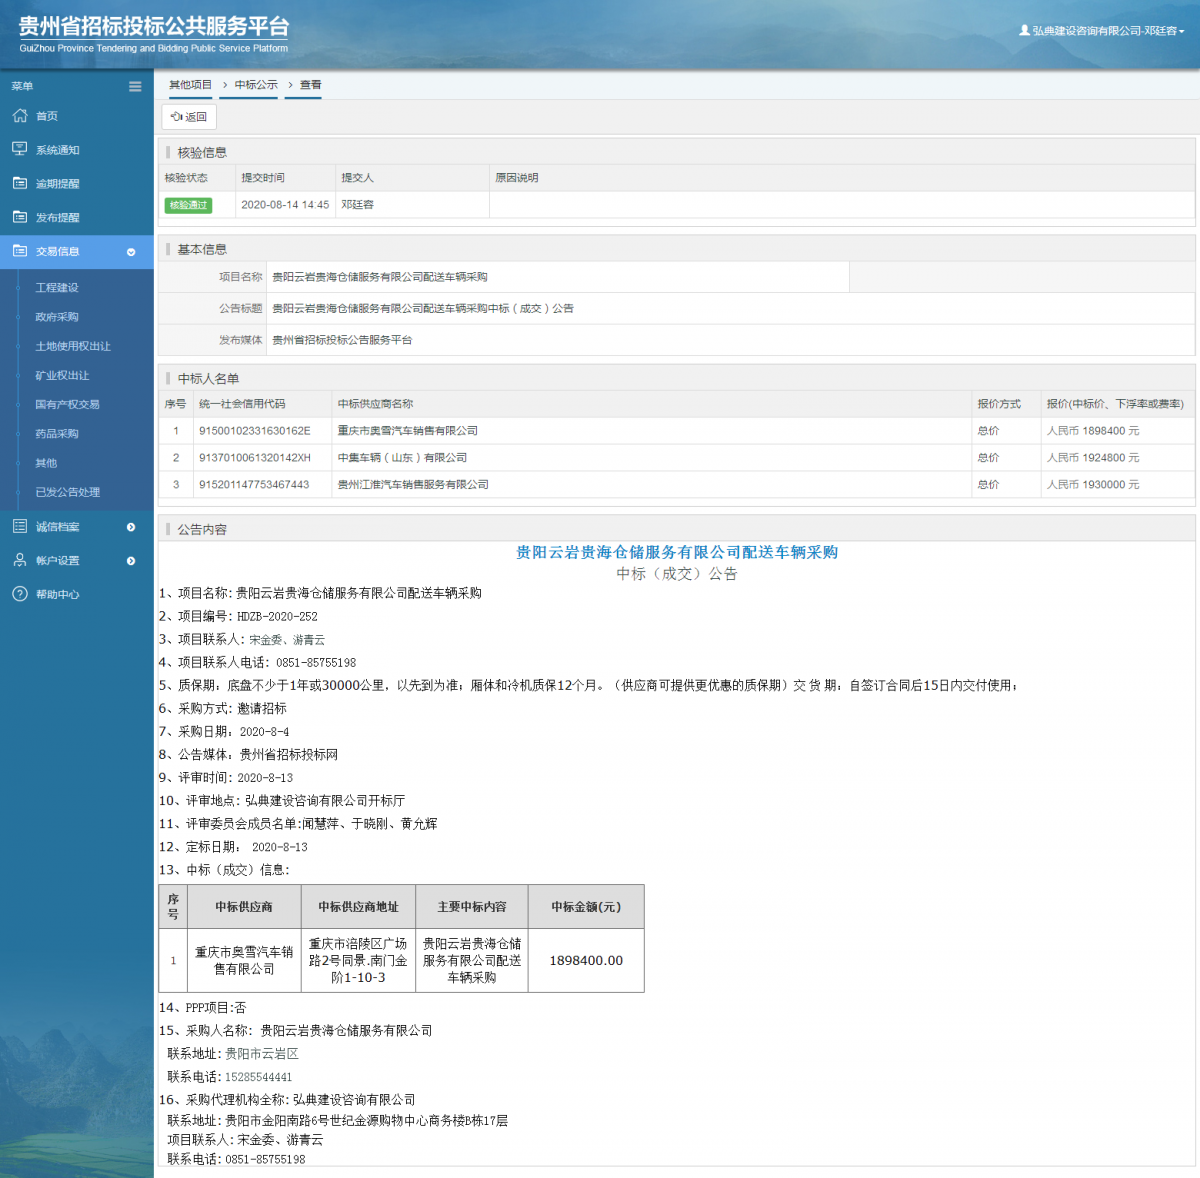Image resolution: width=1200 pixels, height=1178 pixels.
Task: Click the green 核验通过 status badge
Action: tap(188, 205)
